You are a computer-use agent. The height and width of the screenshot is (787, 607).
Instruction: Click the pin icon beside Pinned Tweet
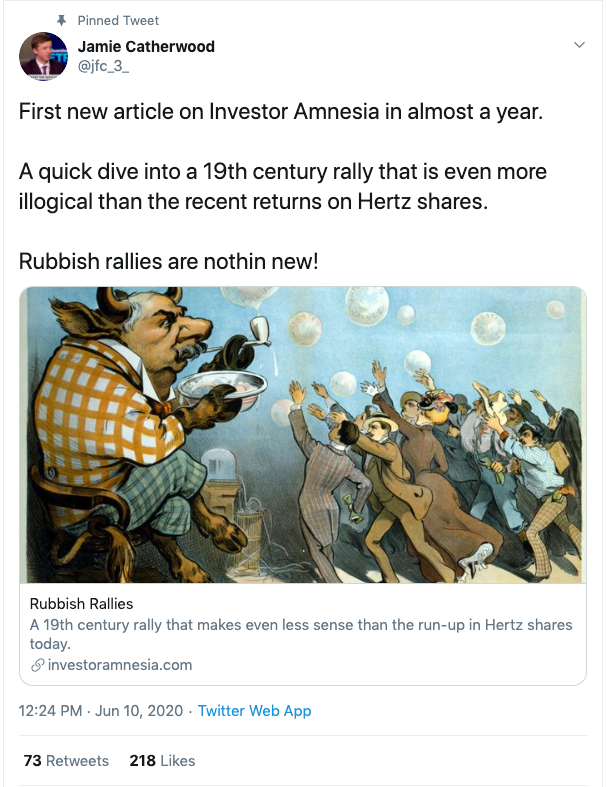62,21
